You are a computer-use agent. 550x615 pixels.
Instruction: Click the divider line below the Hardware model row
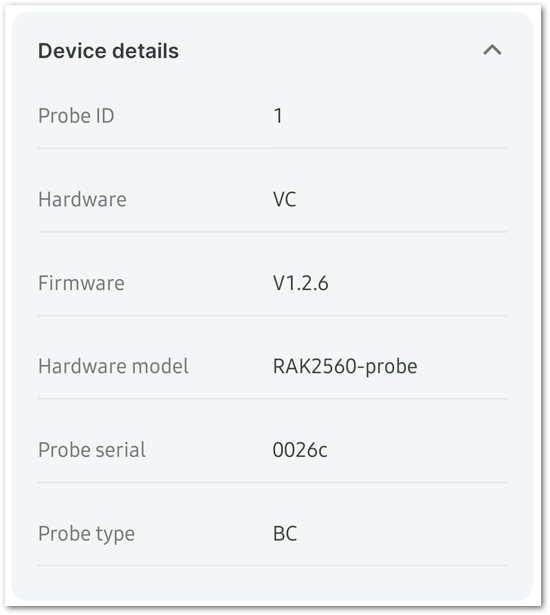coord(272,398)
